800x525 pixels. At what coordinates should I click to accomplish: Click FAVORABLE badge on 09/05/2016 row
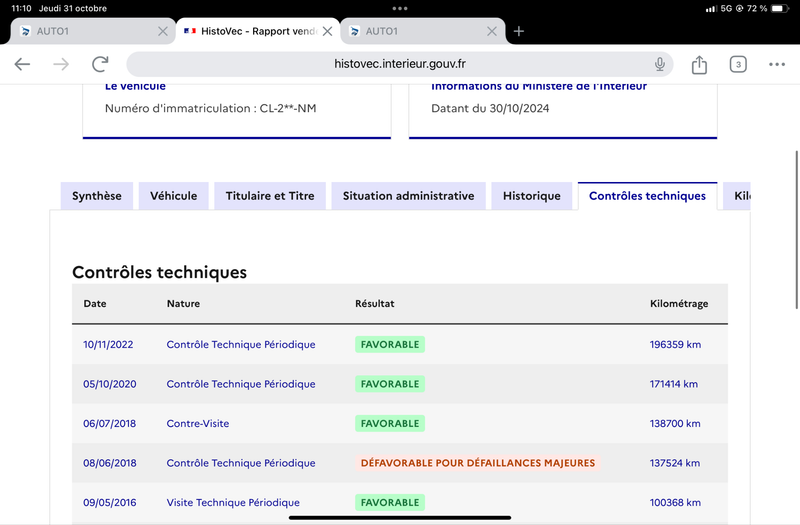(390, 503)
